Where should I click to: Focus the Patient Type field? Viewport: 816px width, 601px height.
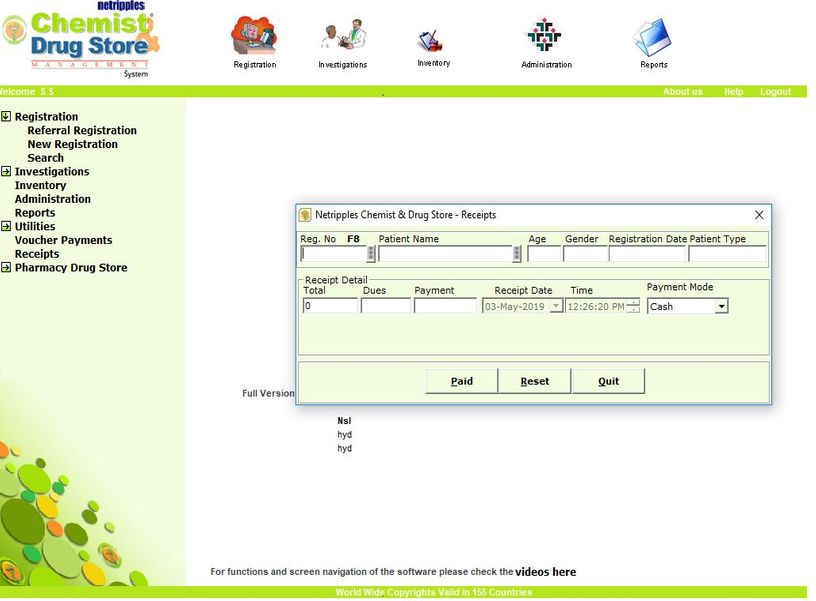(728, 253)
